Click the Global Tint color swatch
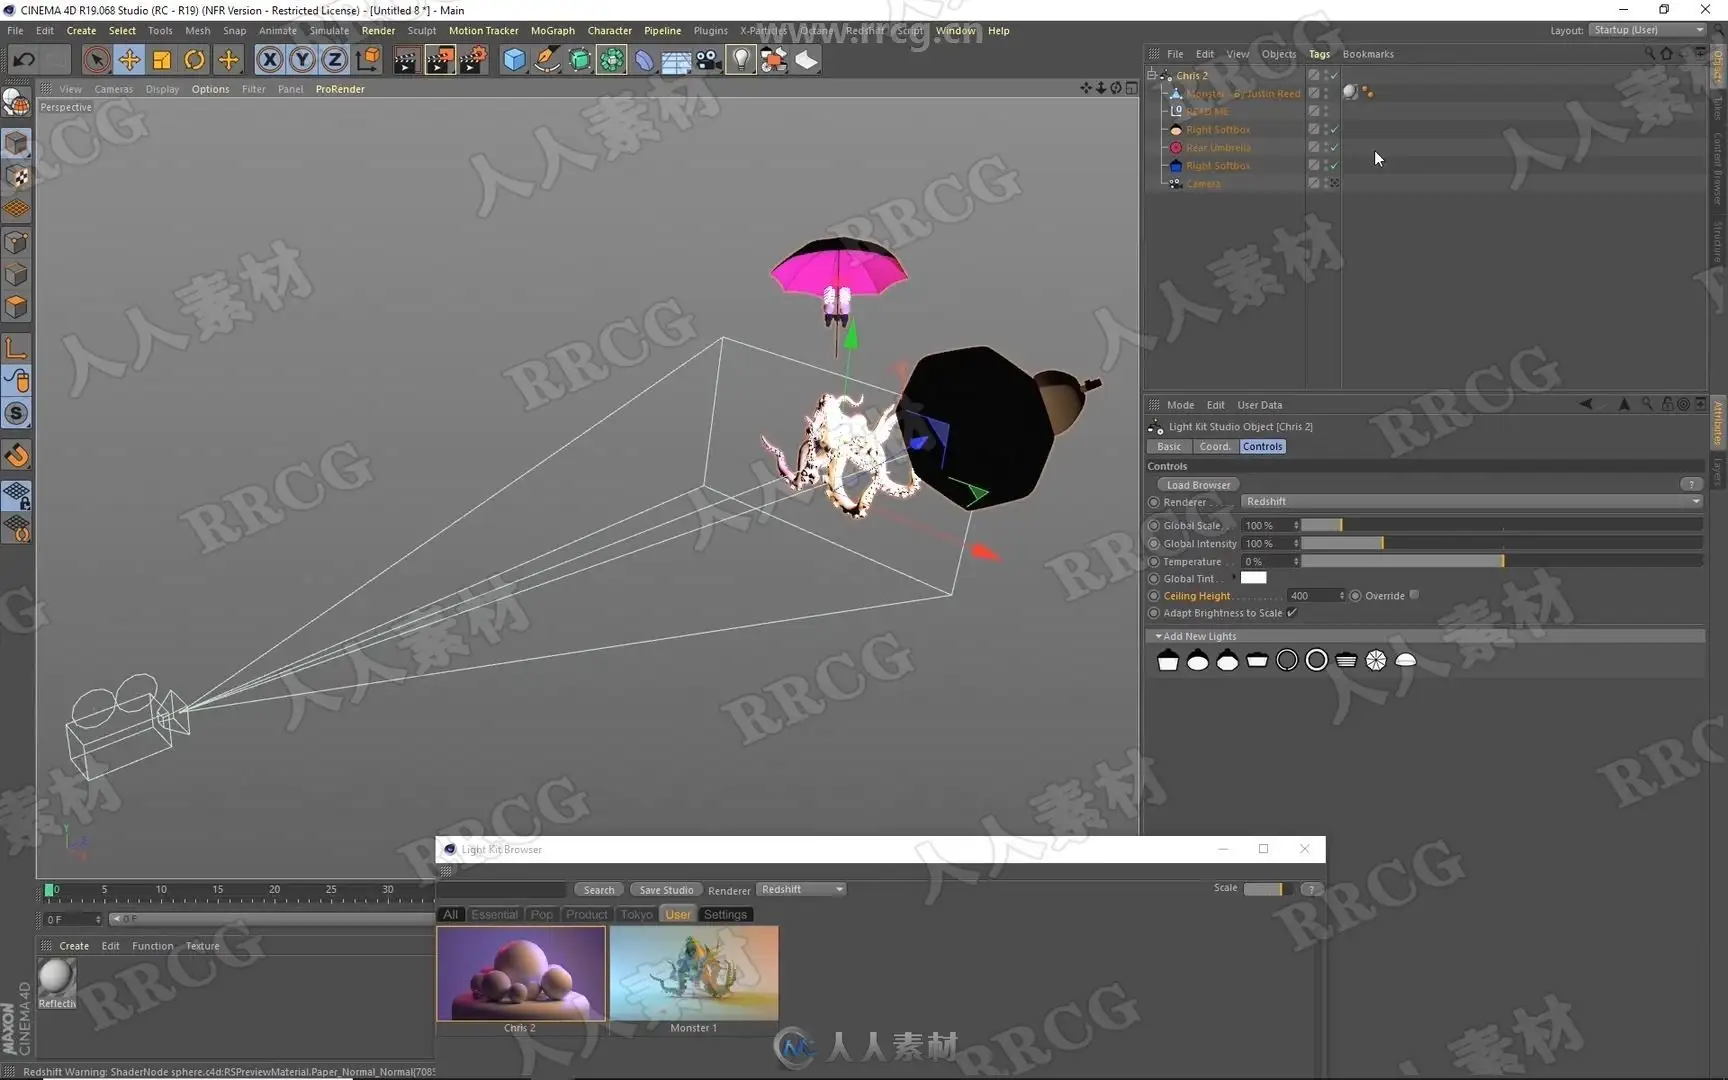The image size is (1728, 1080). pos(1254,578)
